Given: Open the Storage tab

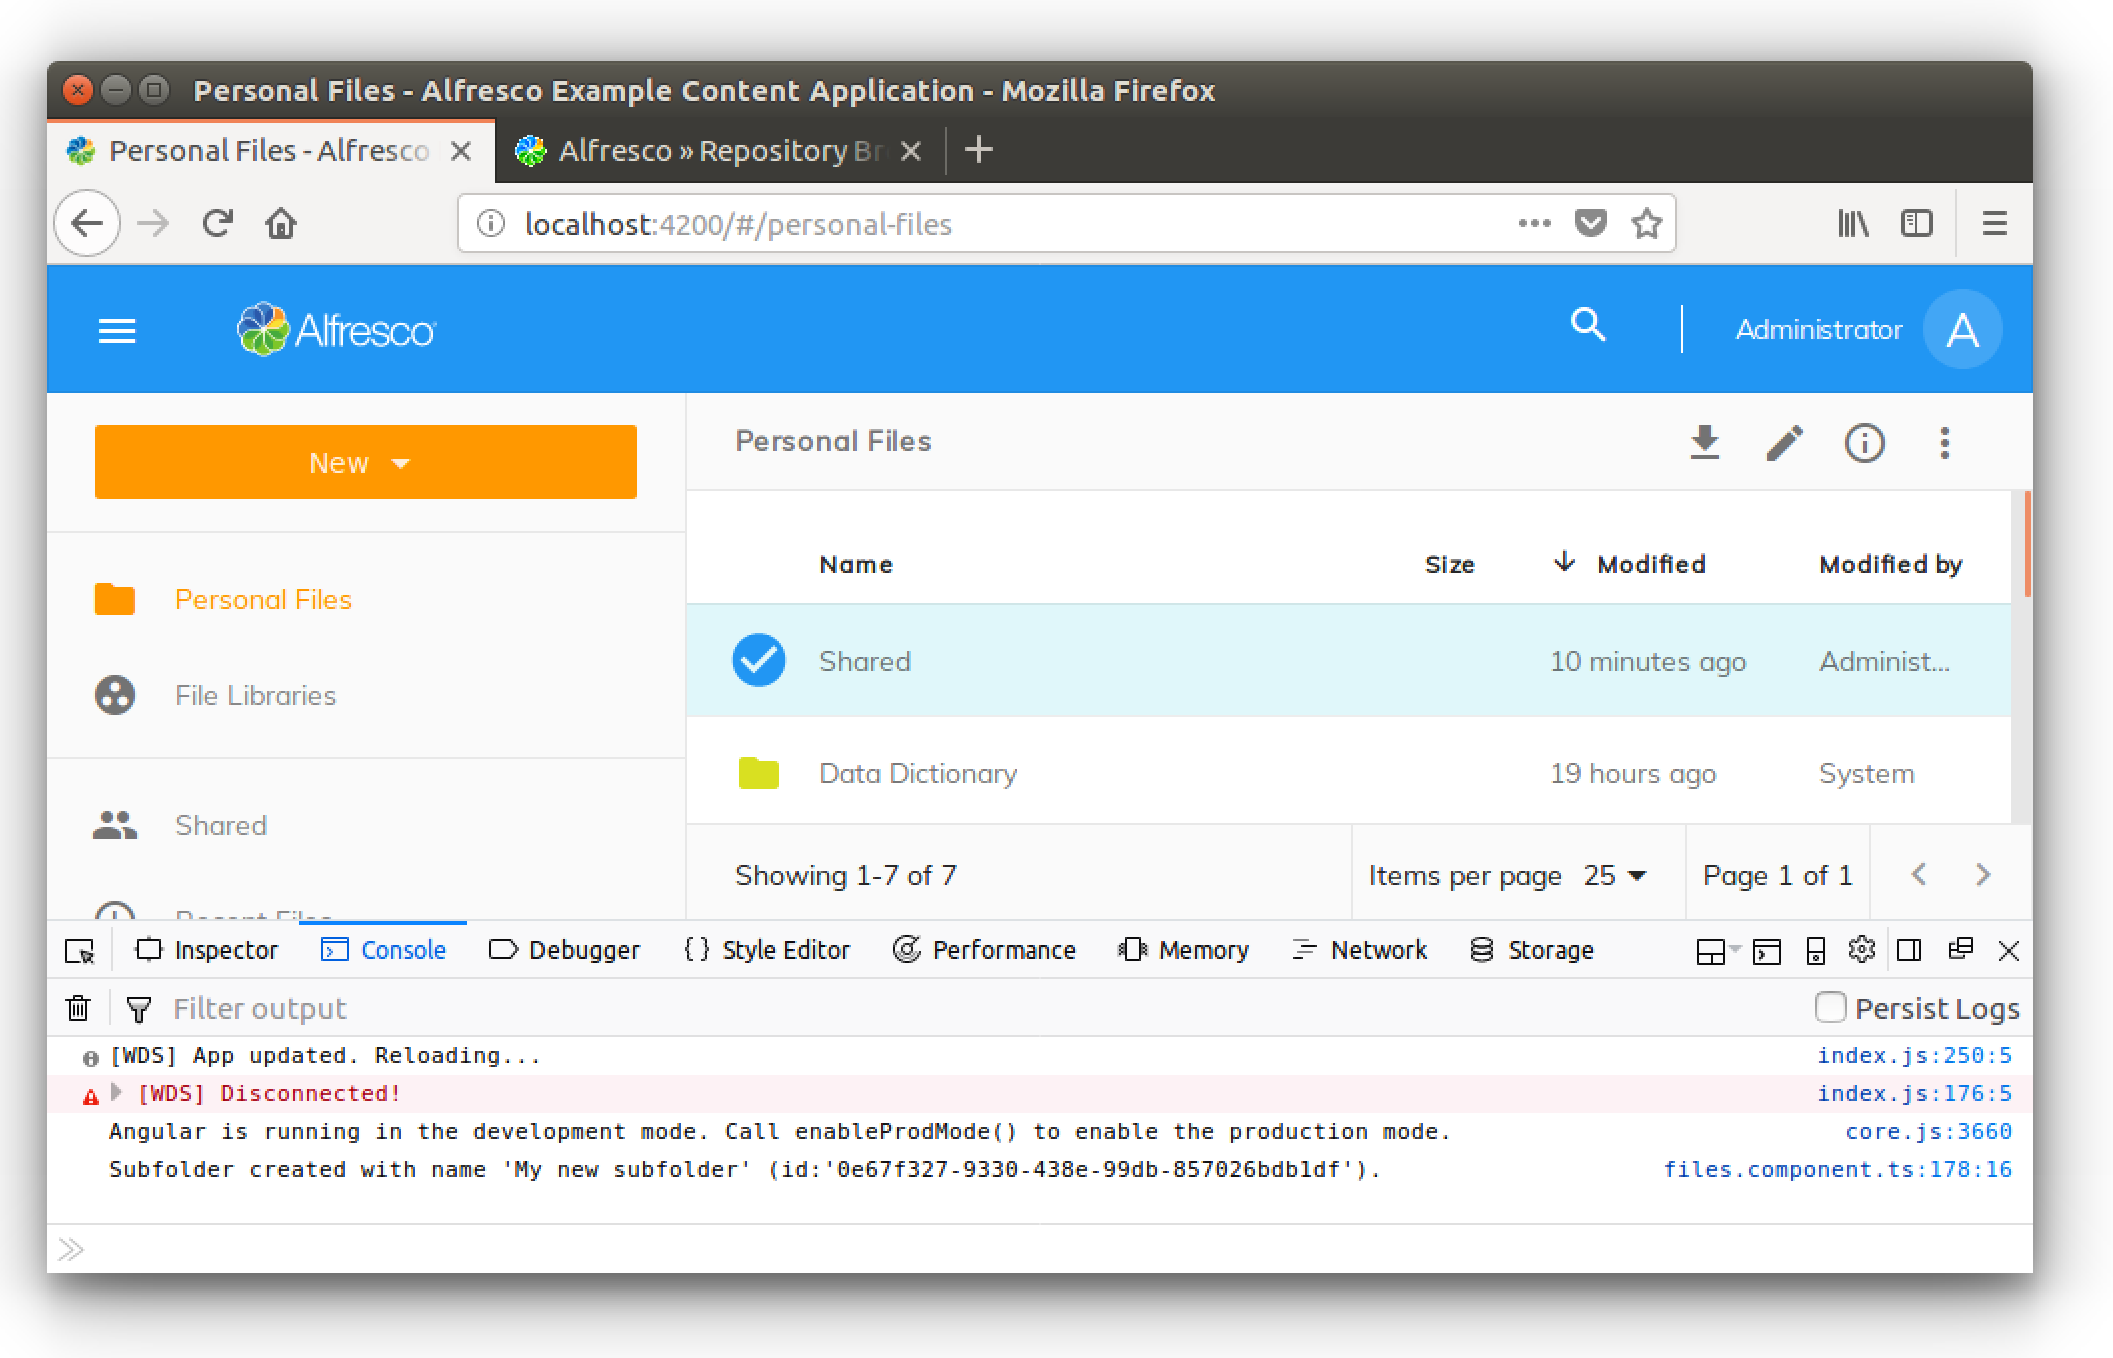Looking at the screenshot, I should pos(1532,950).
